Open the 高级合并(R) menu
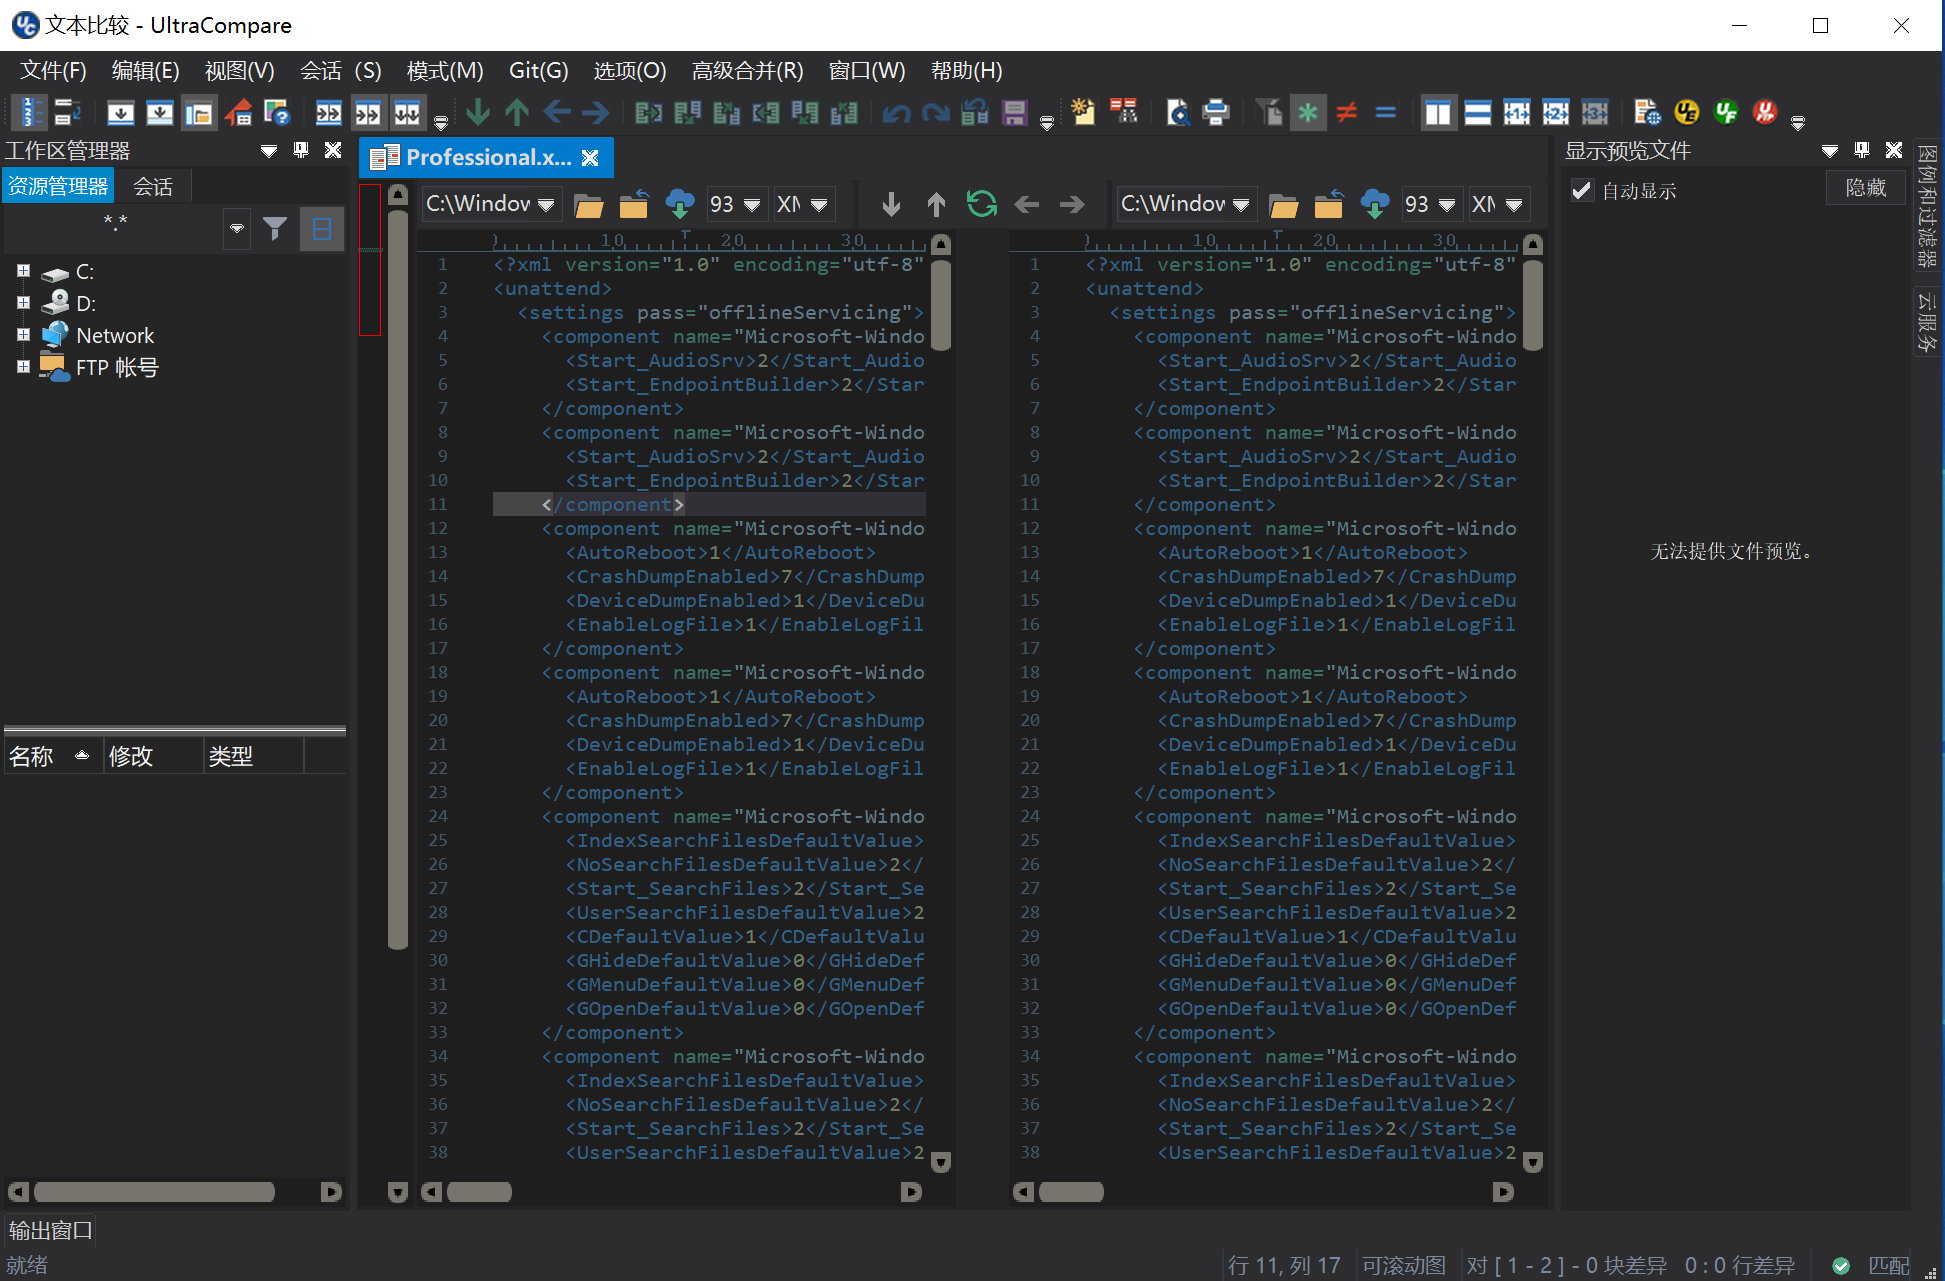1945x1281 pixels. coord(747,71)
